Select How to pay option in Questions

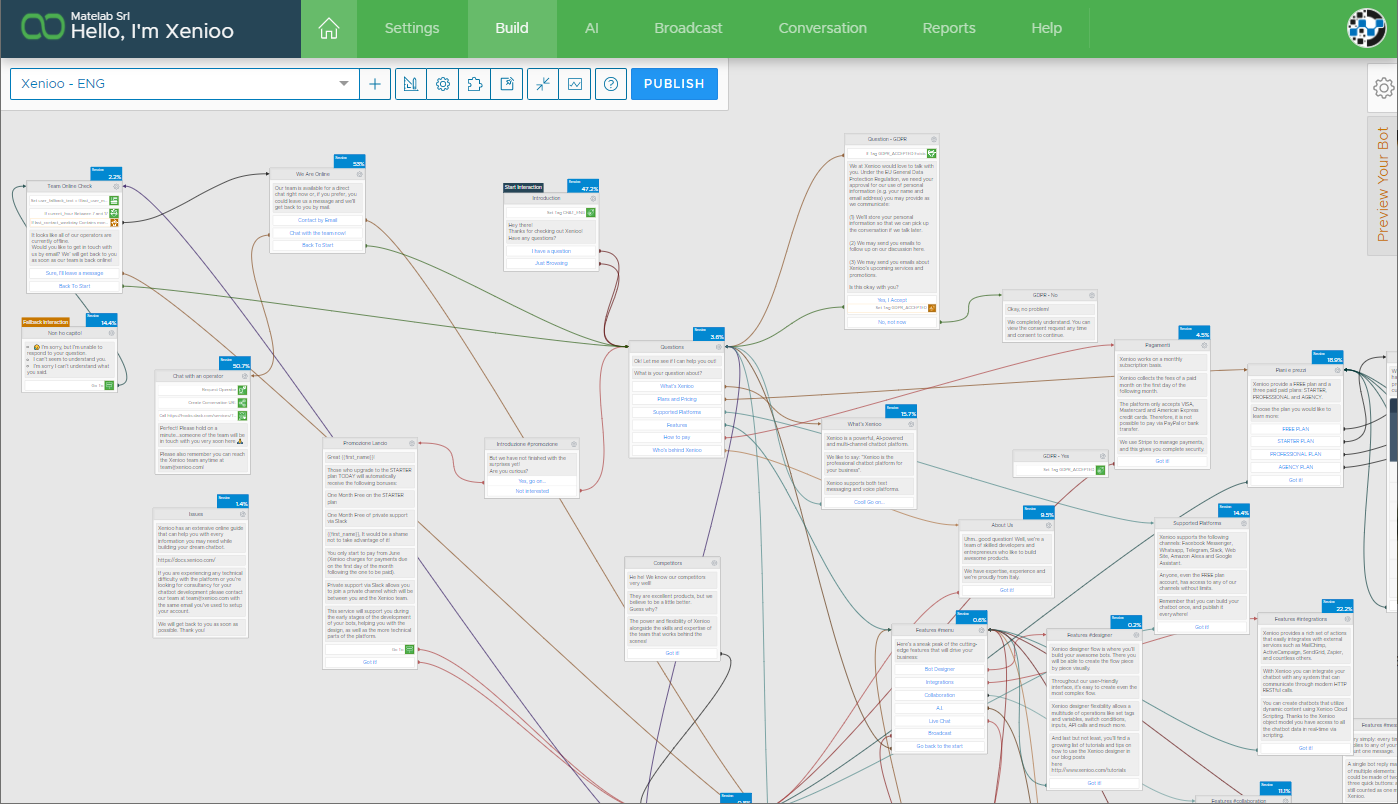click(x=677, y=438)
